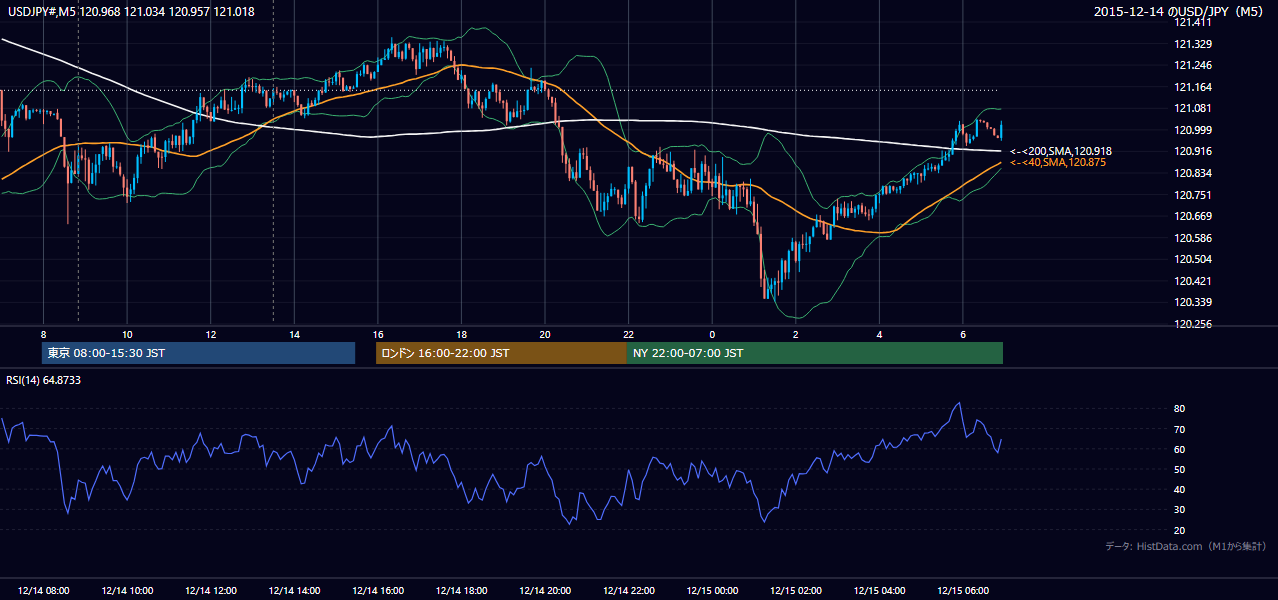This screenshot has height=600, width=1278.
Task: Click the 12/14 20:00 date label
Action: pos(545,591)
